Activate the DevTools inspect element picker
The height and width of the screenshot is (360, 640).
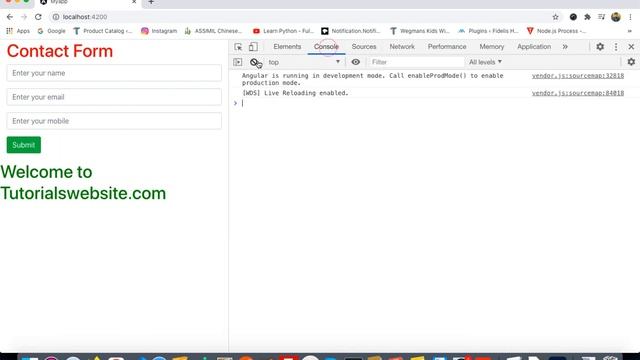click(x=238, y=47)
